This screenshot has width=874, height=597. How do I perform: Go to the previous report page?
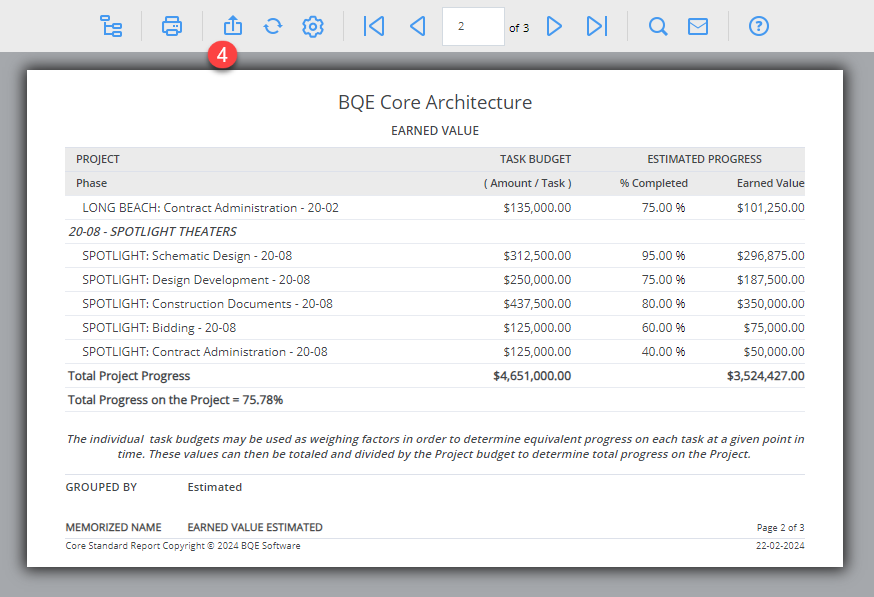(x=417, y=26)
